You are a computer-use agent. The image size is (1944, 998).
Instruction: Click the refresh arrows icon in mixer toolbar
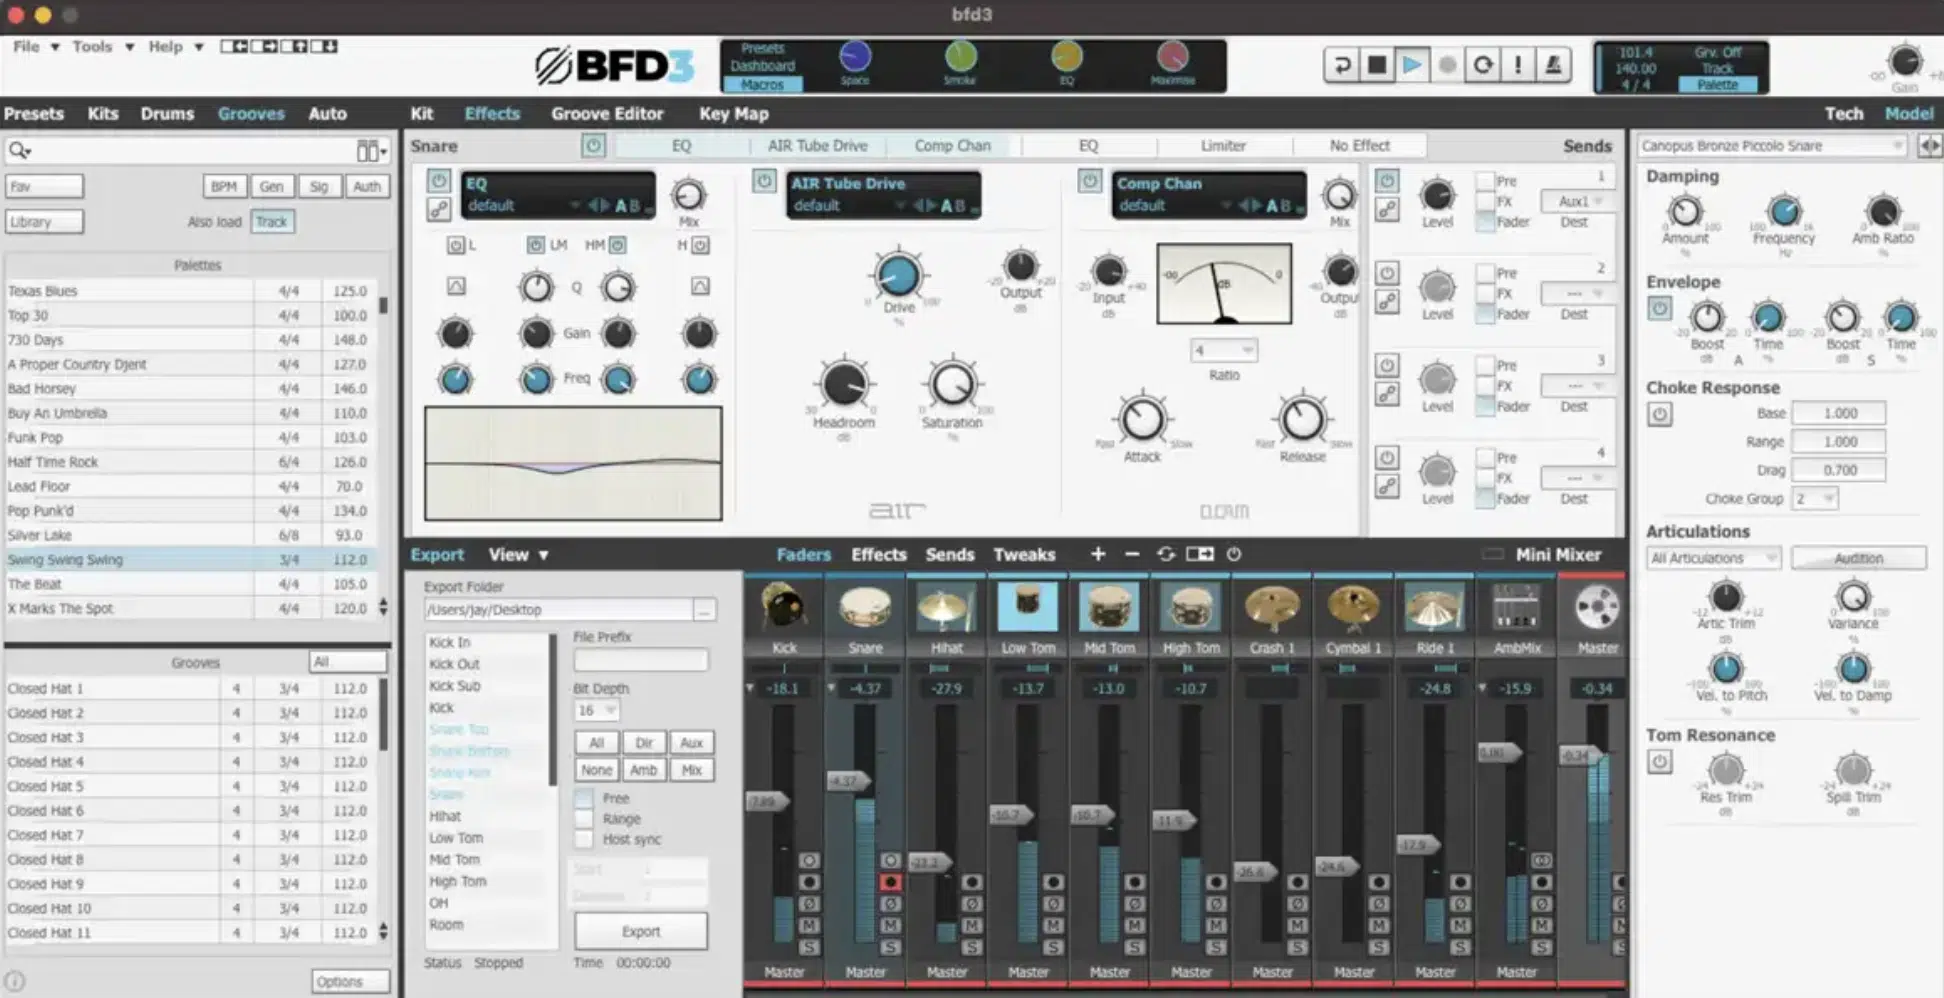(1165, 554)
